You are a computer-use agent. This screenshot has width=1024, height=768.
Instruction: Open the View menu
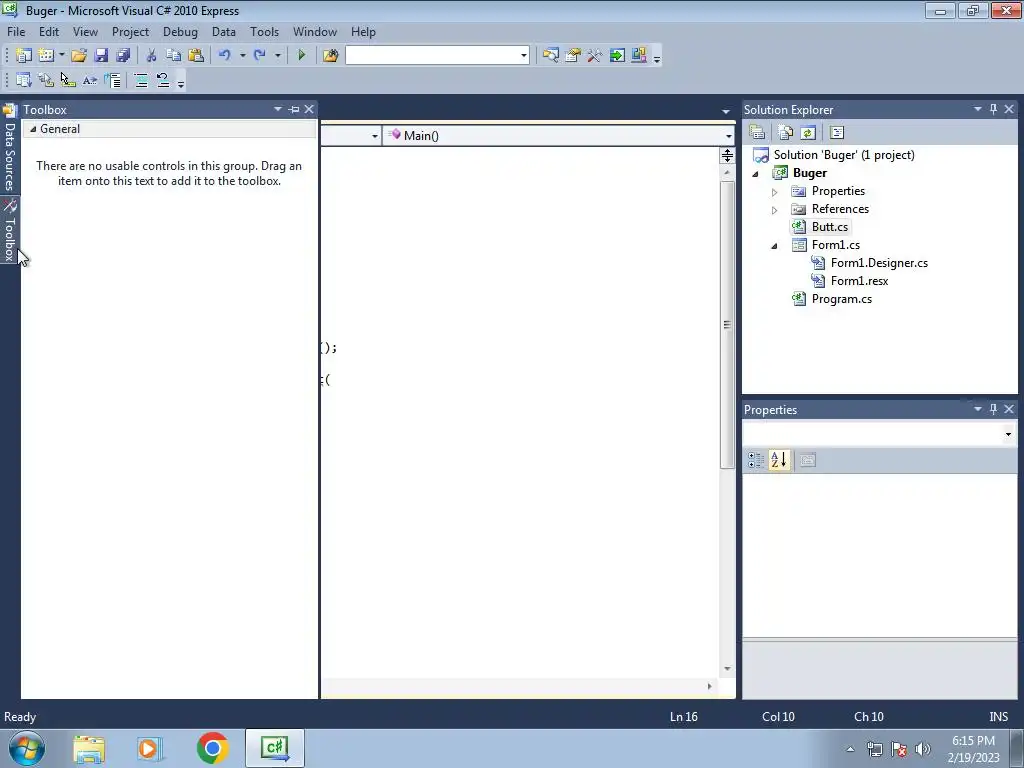[x=85, y=31]
